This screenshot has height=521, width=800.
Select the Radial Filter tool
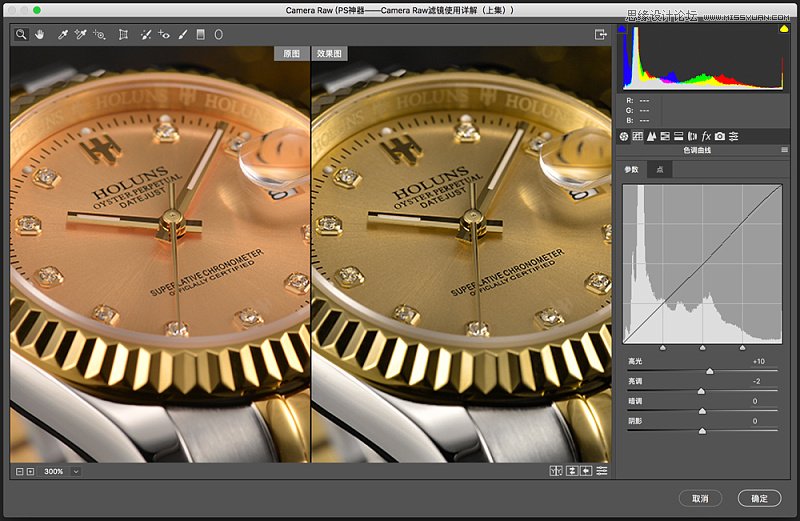[218, 34]
